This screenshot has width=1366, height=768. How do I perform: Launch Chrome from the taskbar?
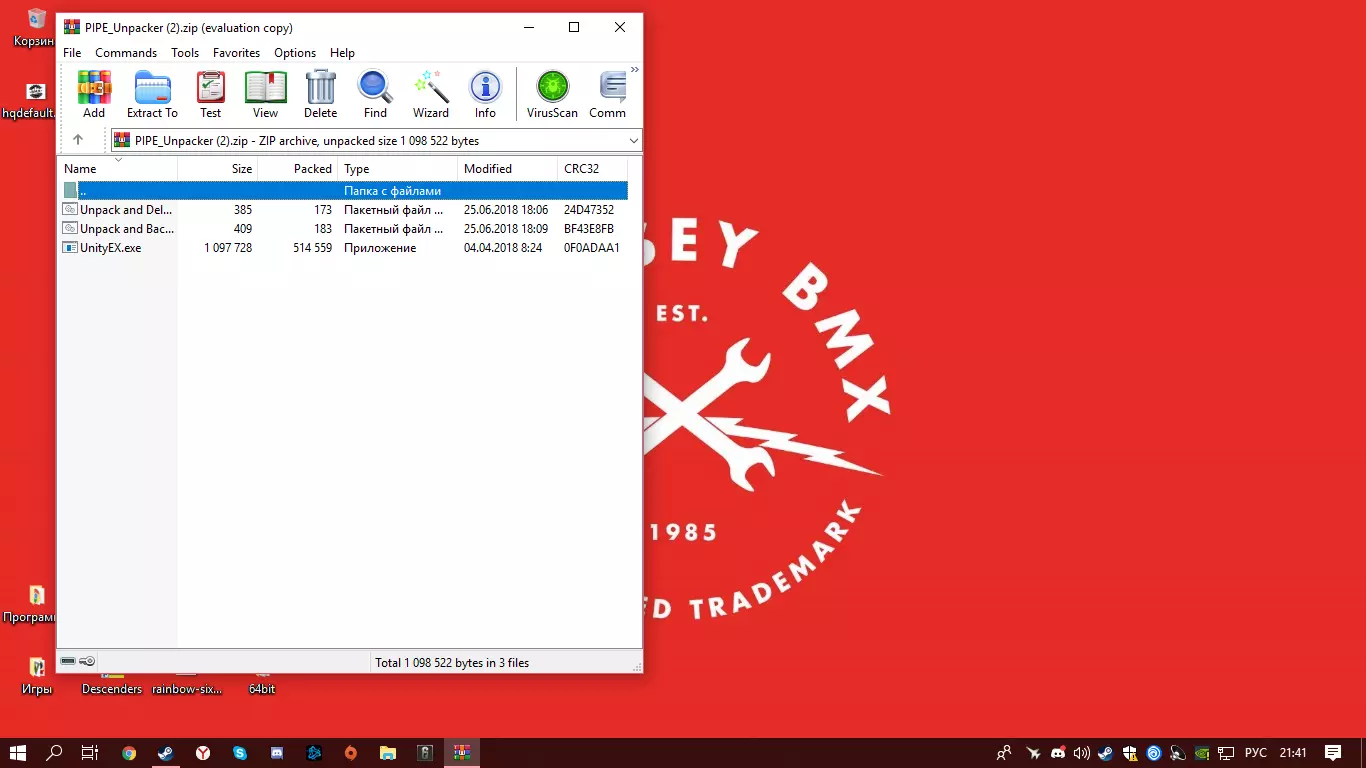tap(129, 753)
